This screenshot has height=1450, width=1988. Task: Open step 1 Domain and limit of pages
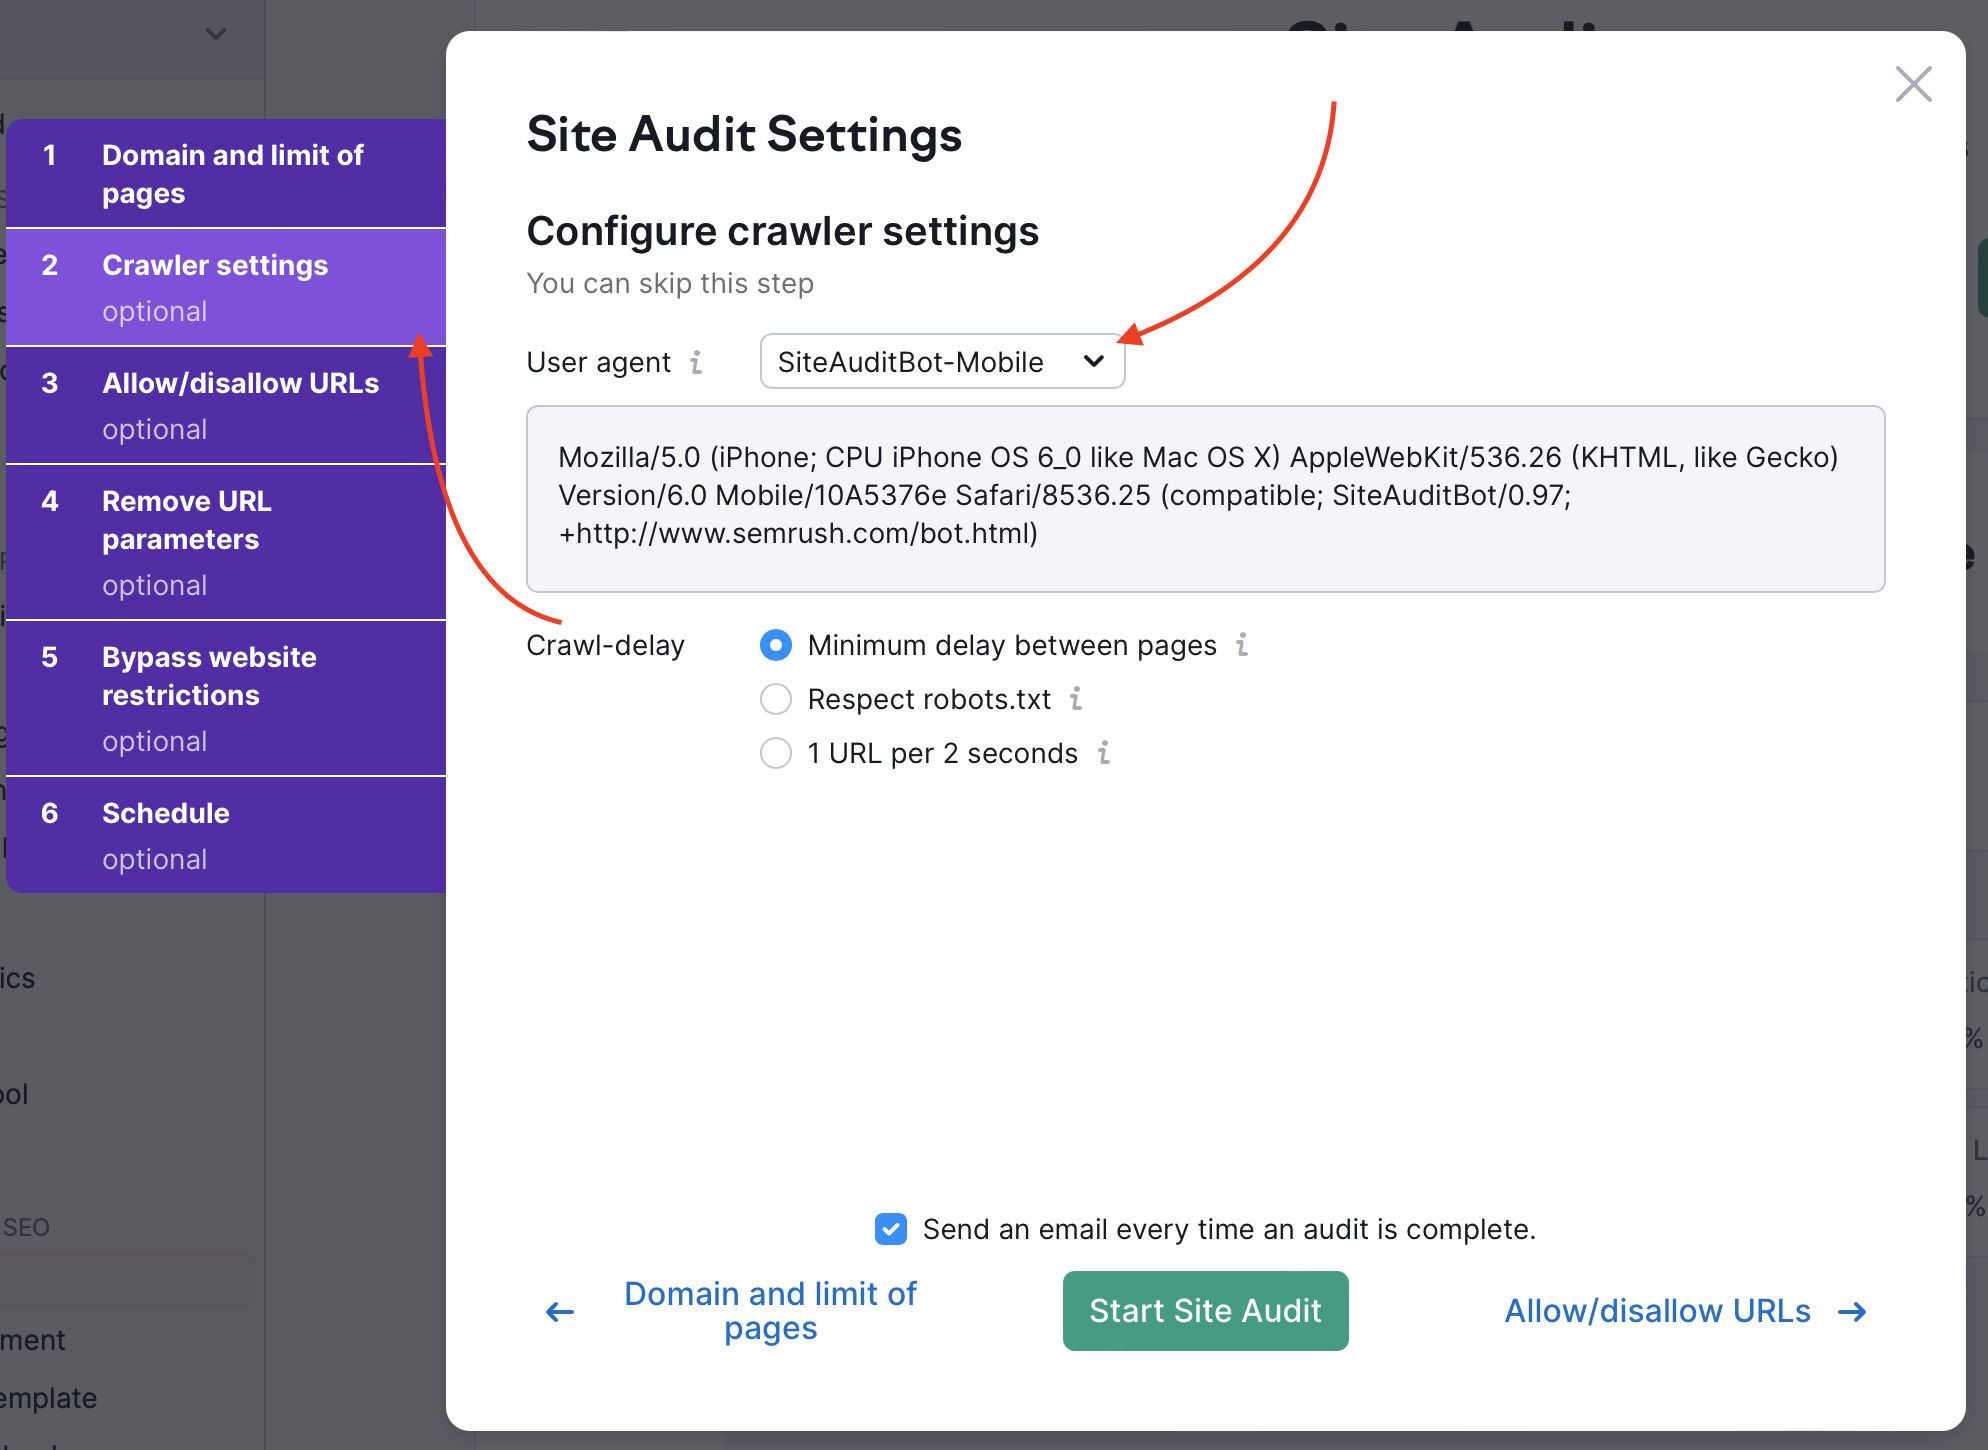pos(226,174)
